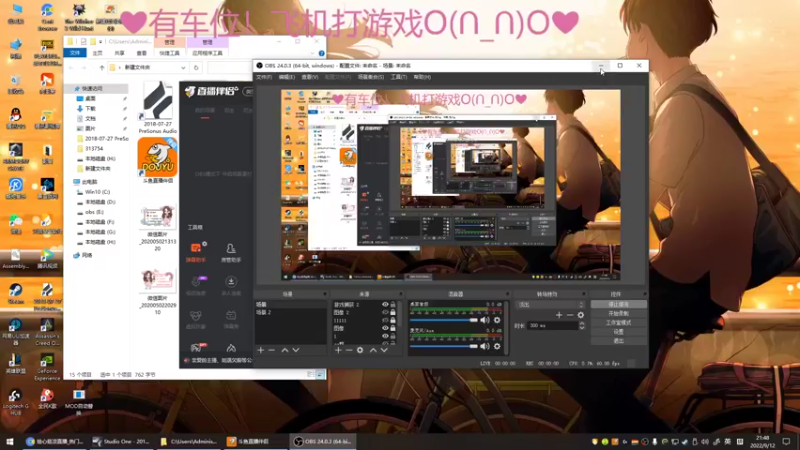Screen dimensions: 800x450
Task: Open 淡出 transition dropdown in OBS
Action: pos(550,305)
